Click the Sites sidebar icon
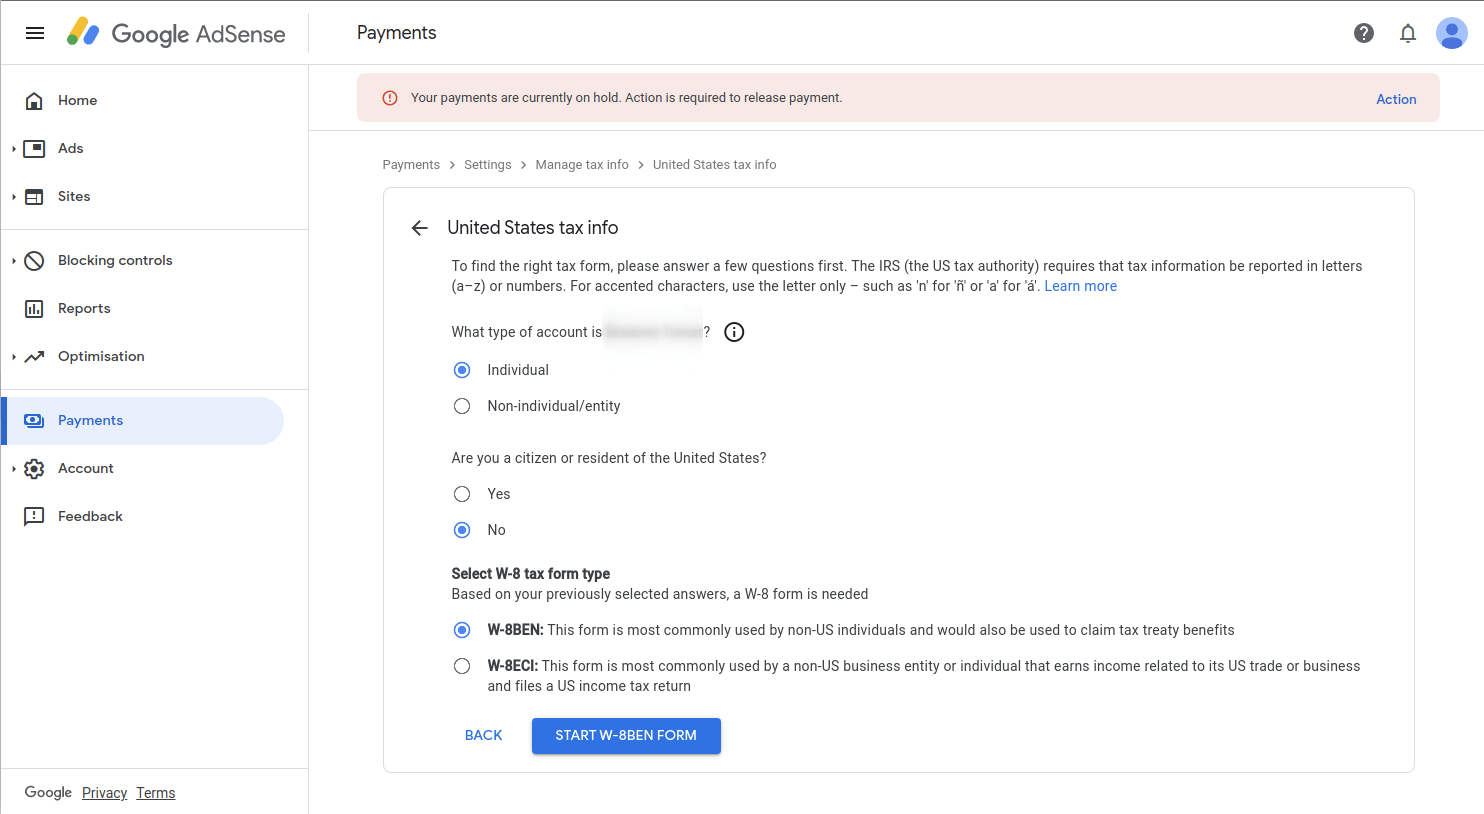 pos(34,196)
